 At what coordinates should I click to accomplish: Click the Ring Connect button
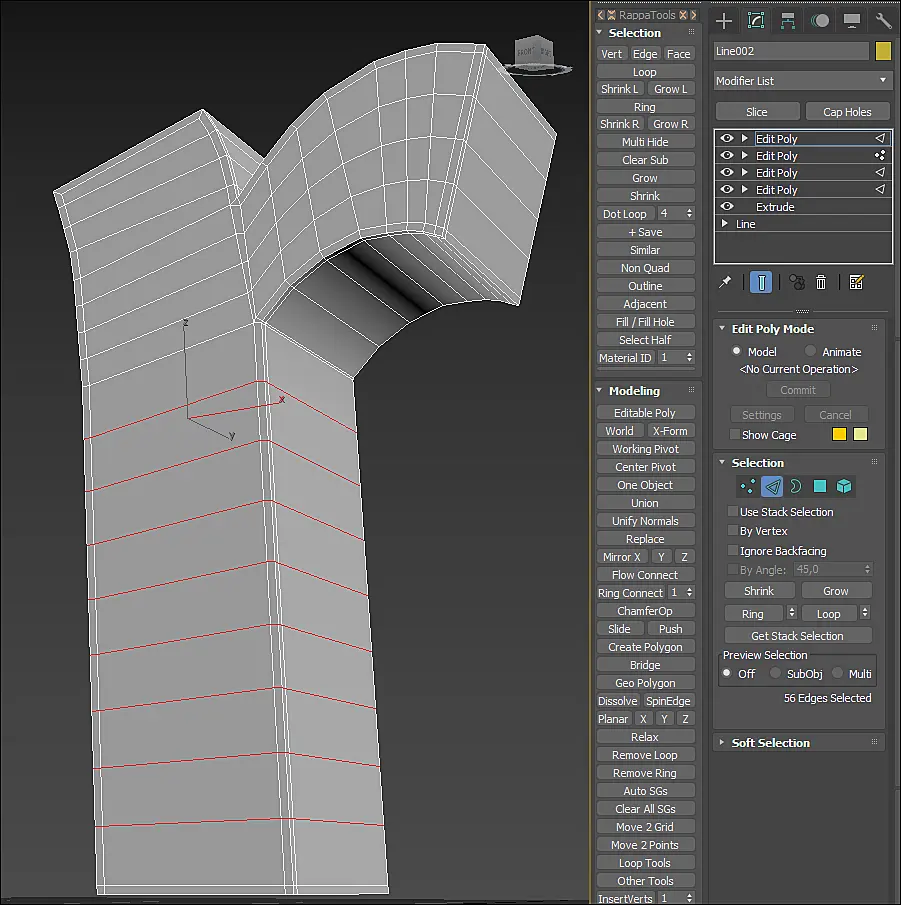coord(630,593)
